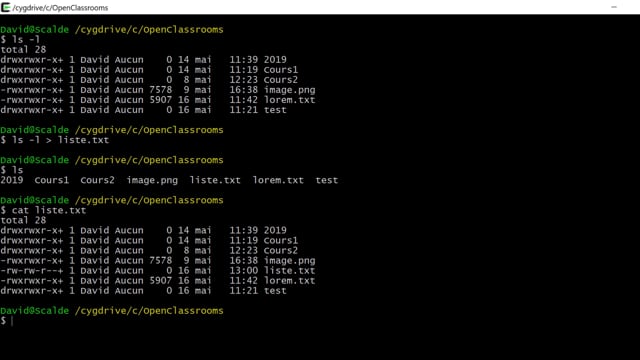Screen dimensions: 640x360
Task: Click '16:38 image.png' in the cat output
Action: pos(272,260)
